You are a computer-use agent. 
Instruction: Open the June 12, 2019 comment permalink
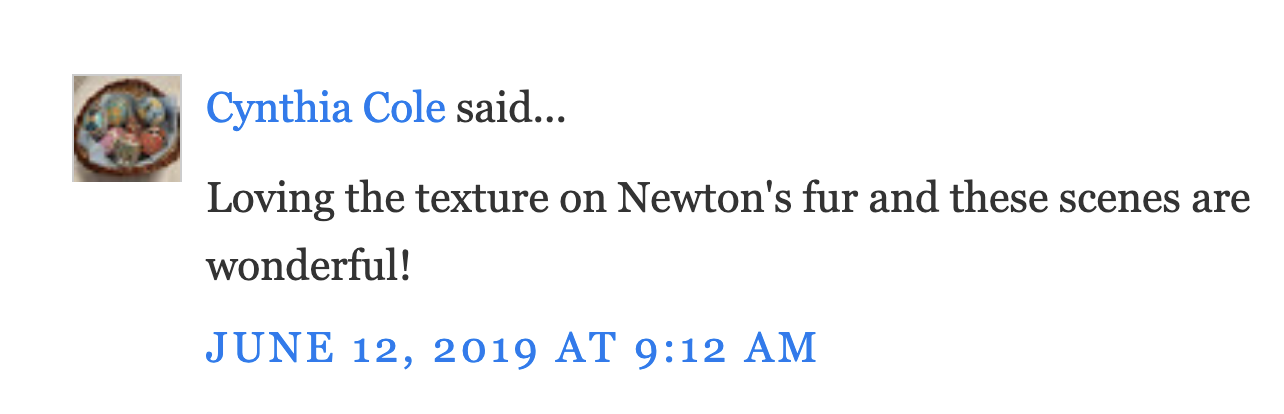point(511,347)
